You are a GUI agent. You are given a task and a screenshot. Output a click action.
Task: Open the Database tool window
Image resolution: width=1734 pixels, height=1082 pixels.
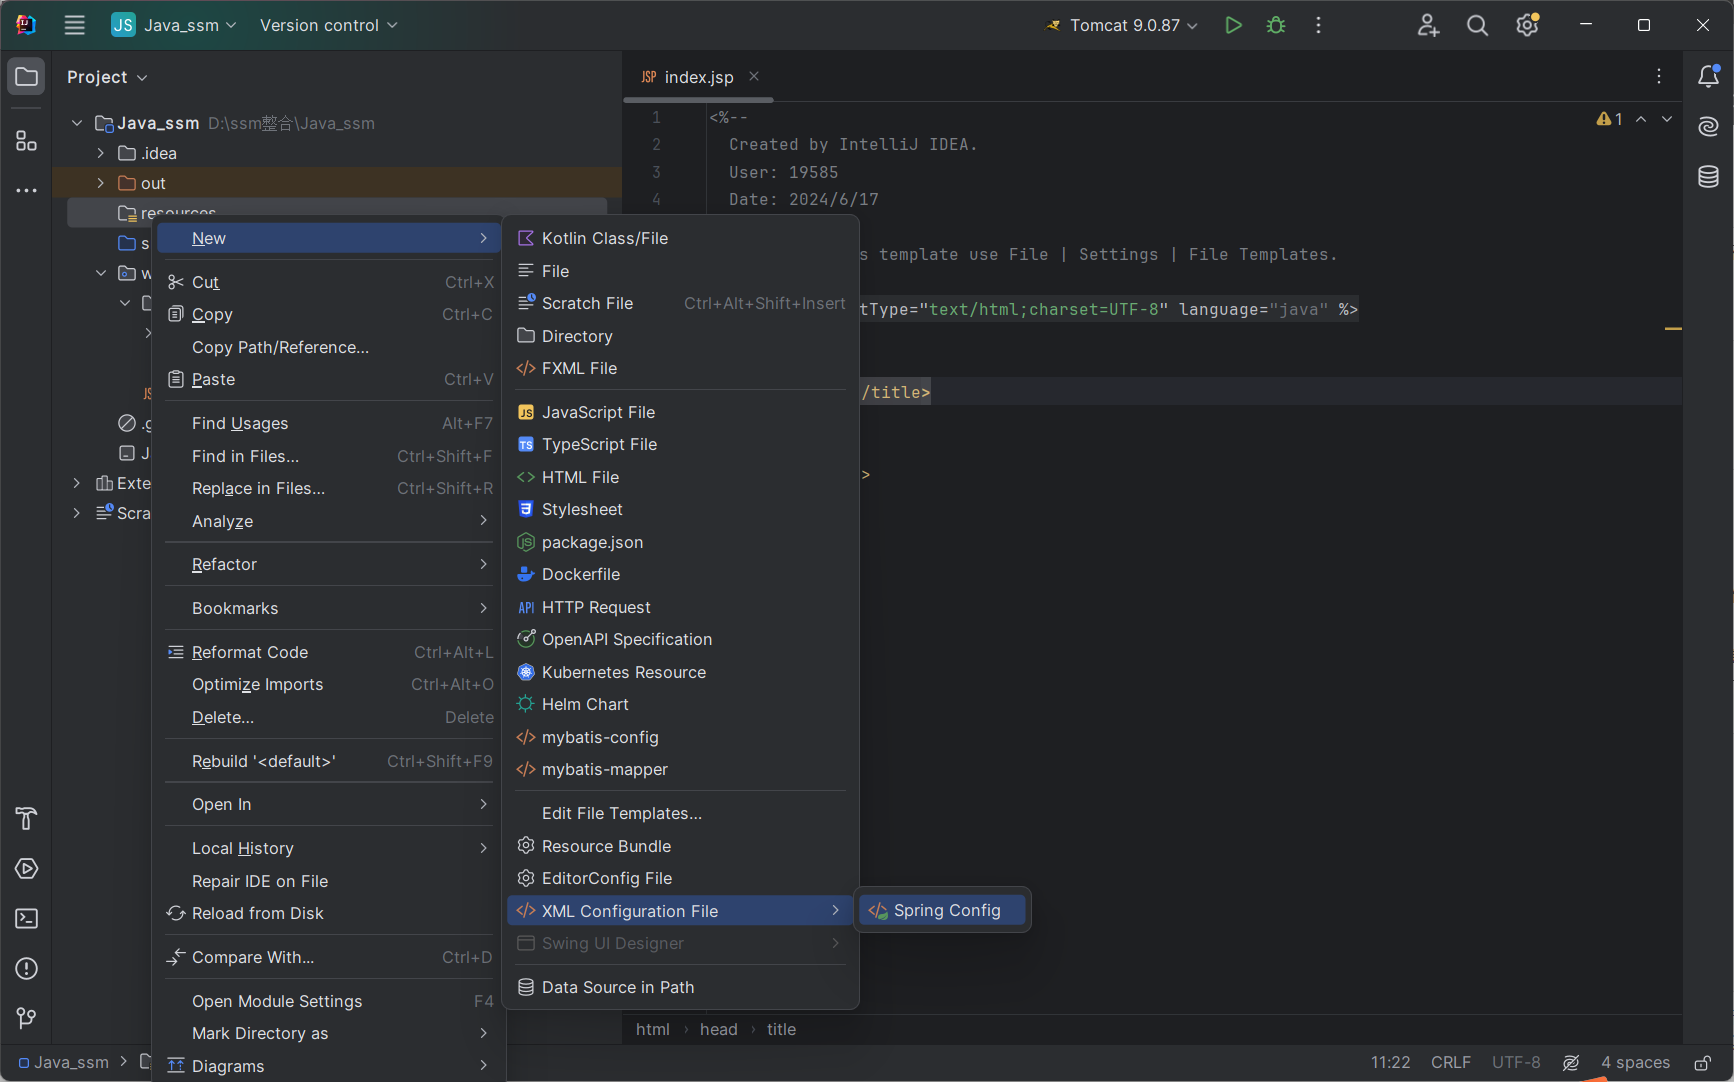click(1708, 177)
